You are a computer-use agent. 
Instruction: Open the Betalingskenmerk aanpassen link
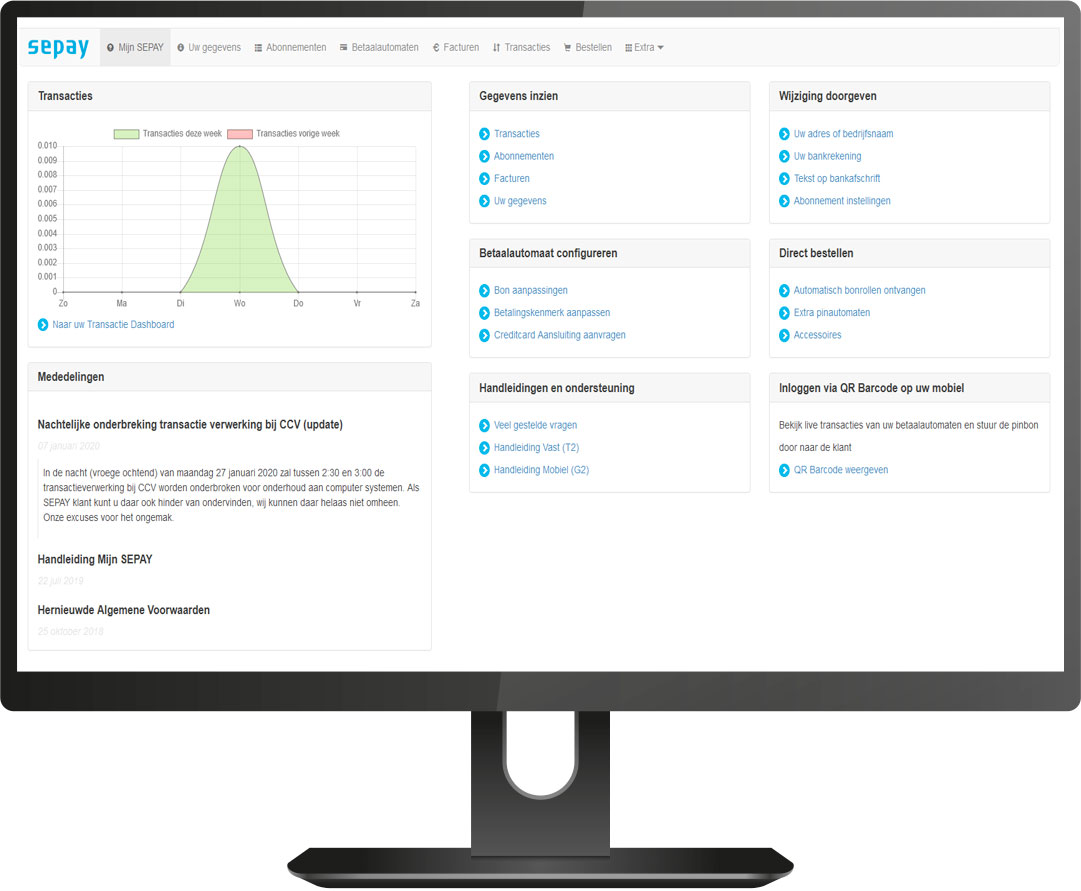pyautogui.click(x=552, y=312)
